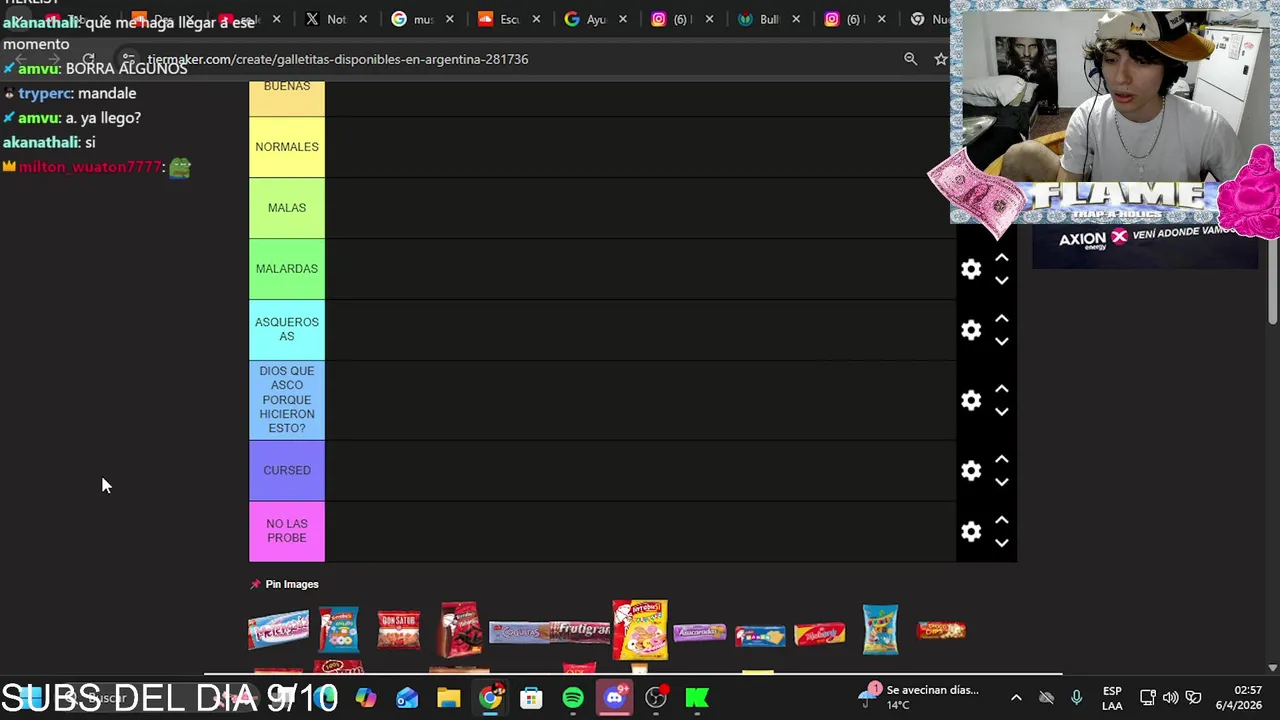The image size is (1280, 720).
Task: Click the DIOS QUE ASCO tier label
Action: (287, 400)
